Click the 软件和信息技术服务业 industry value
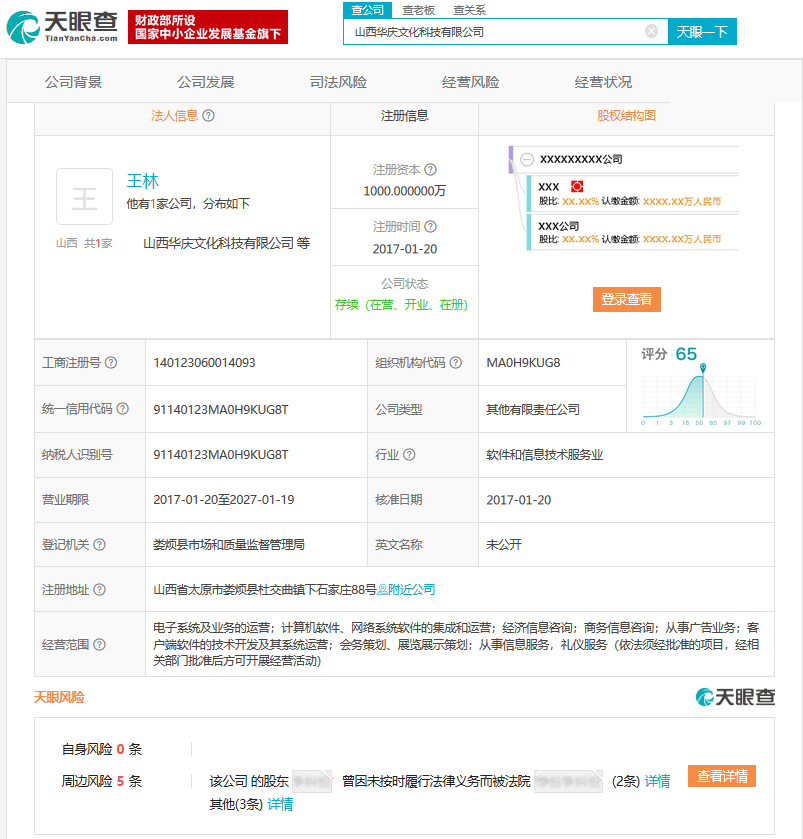This screenshot has width=803, height=839. pos(545,455)
